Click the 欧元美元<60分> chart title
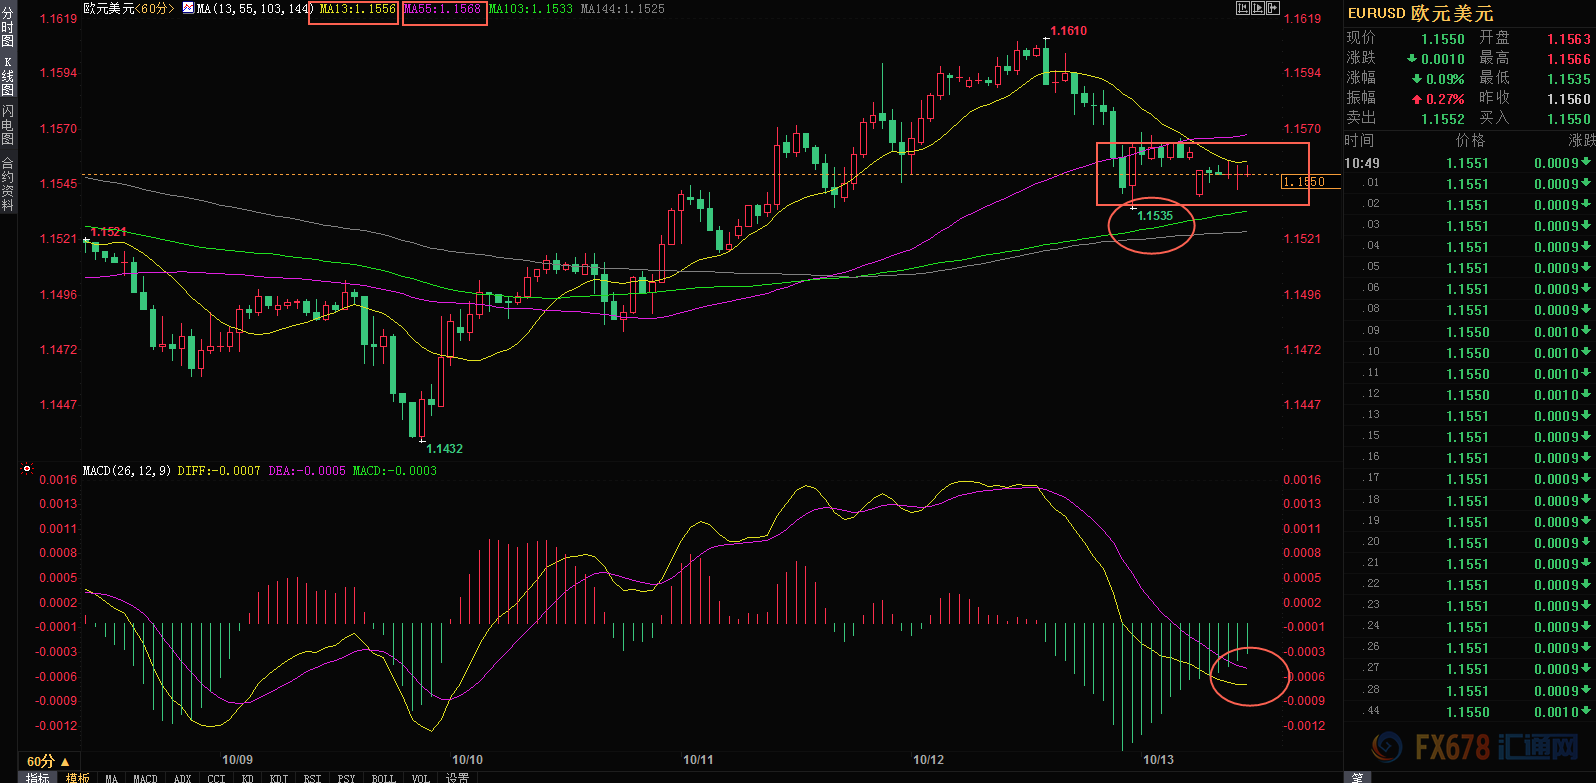1596x783 pixels. pos(128,8)
